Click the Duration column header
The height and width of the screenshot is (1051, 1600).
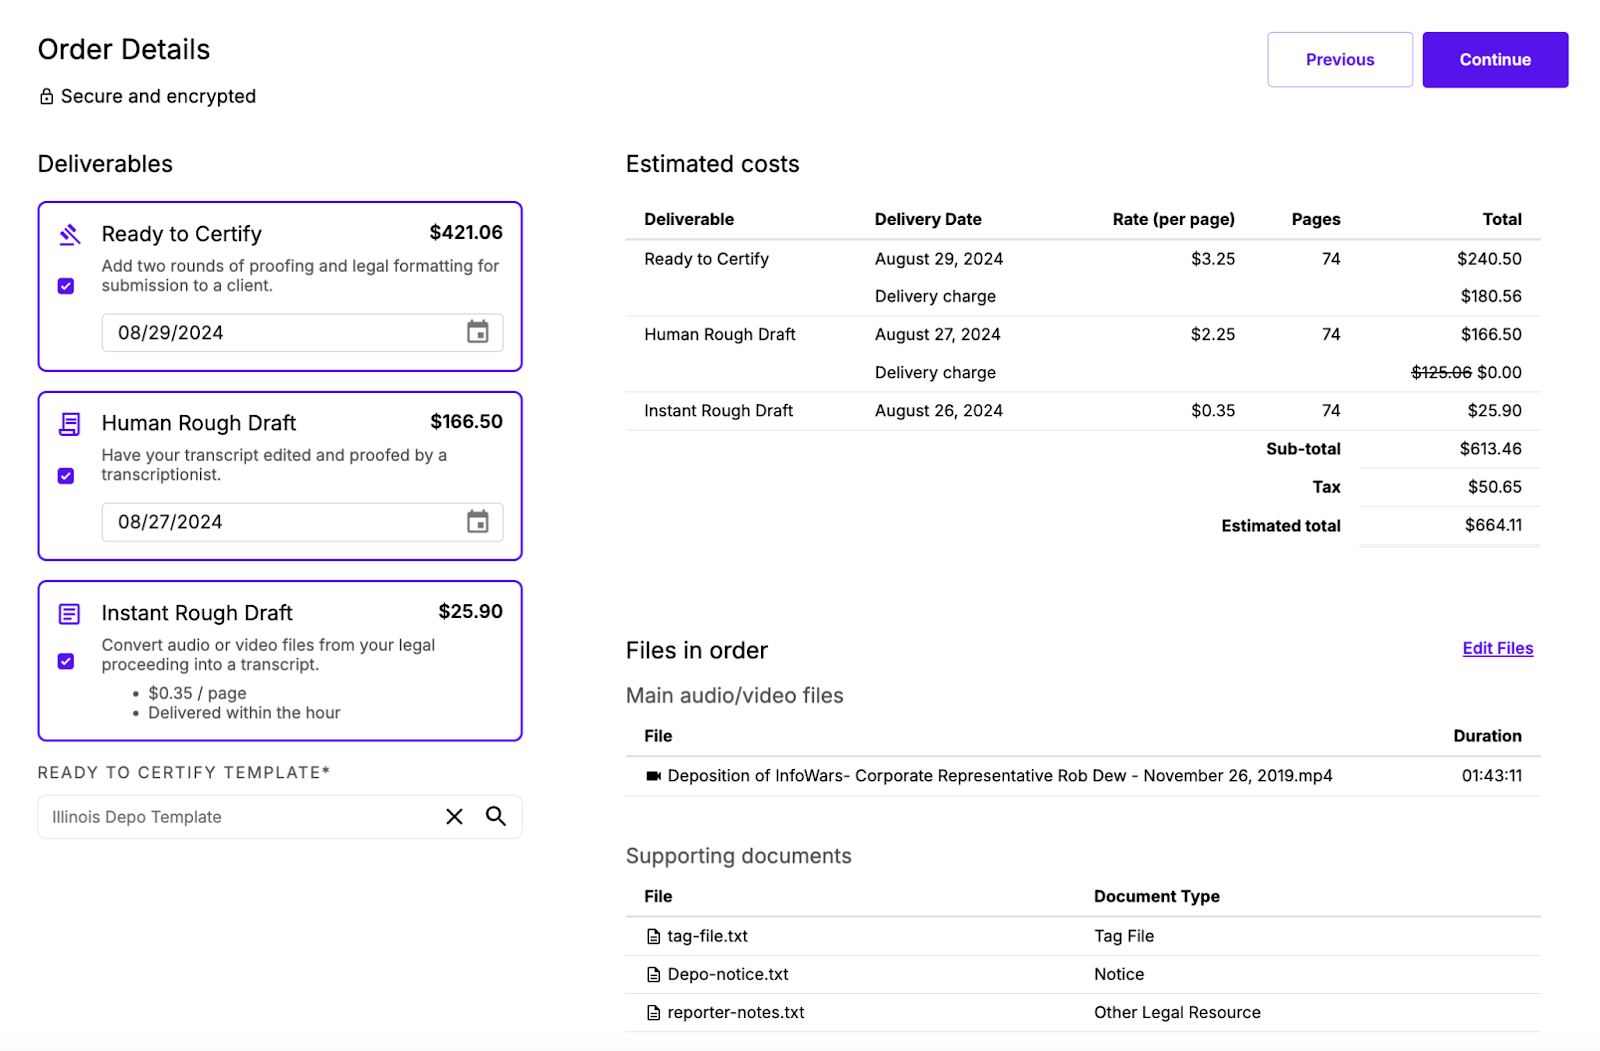coord(1487,736)
